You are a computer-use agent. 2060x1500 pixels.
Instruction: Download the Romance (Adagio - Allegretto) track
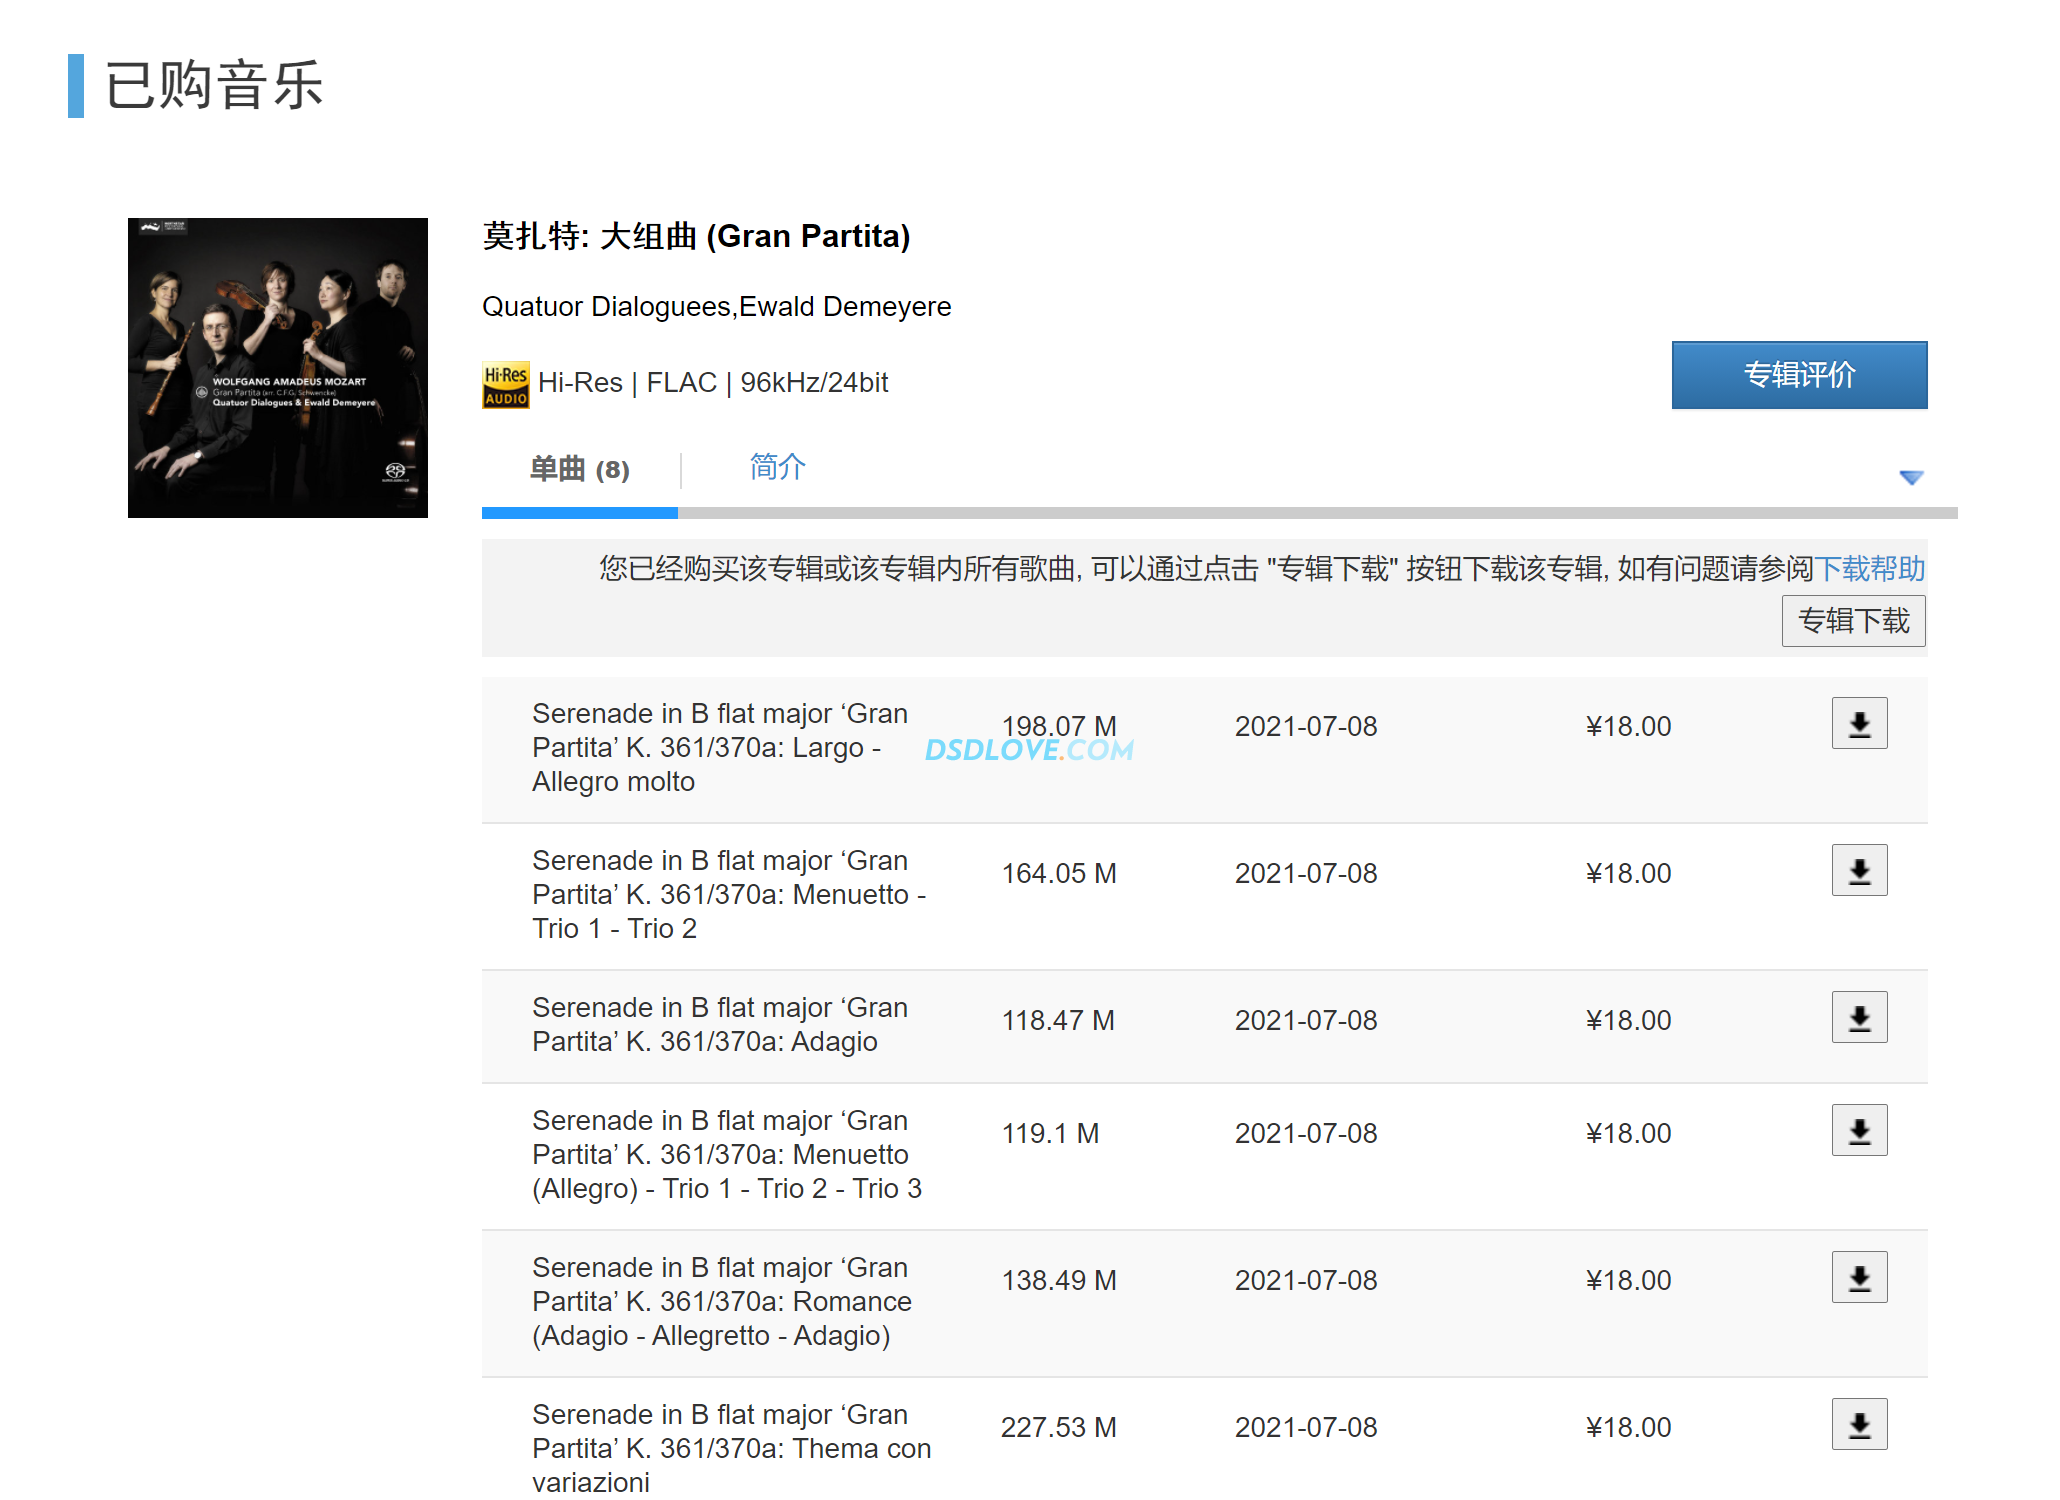[x=1859, y=1277]
